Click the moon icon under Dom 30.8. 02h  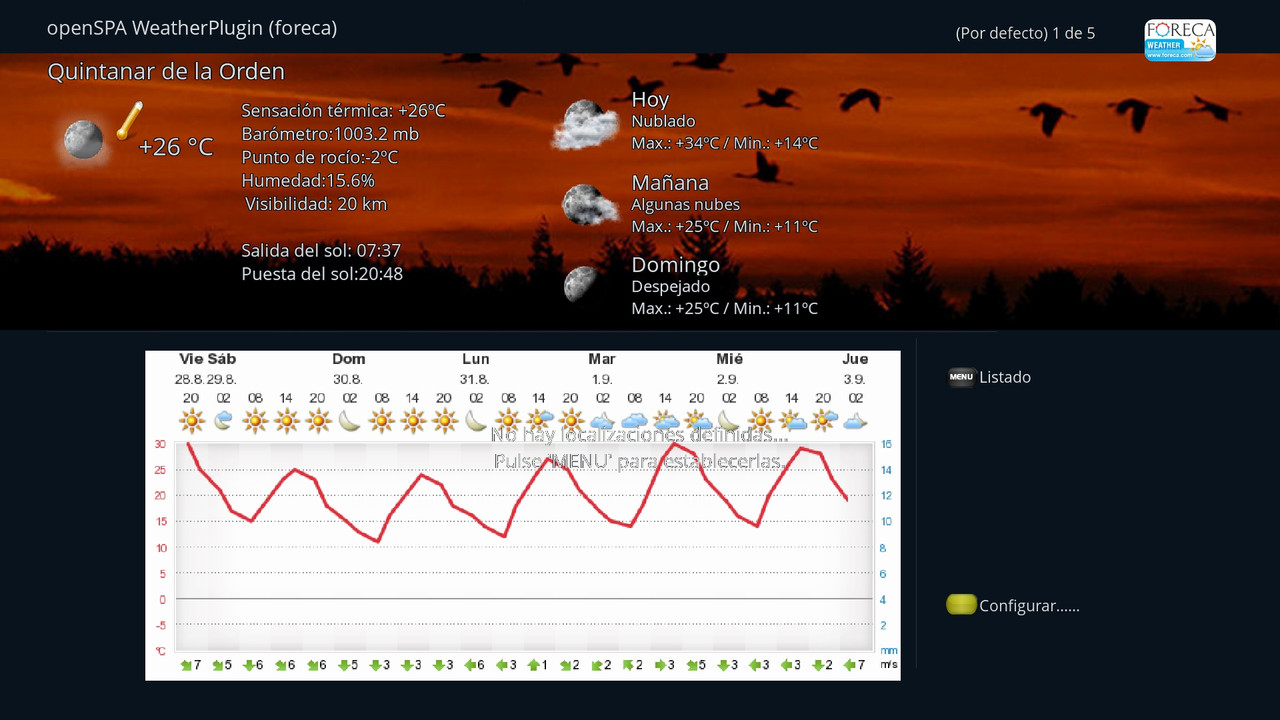click(349, 421)
